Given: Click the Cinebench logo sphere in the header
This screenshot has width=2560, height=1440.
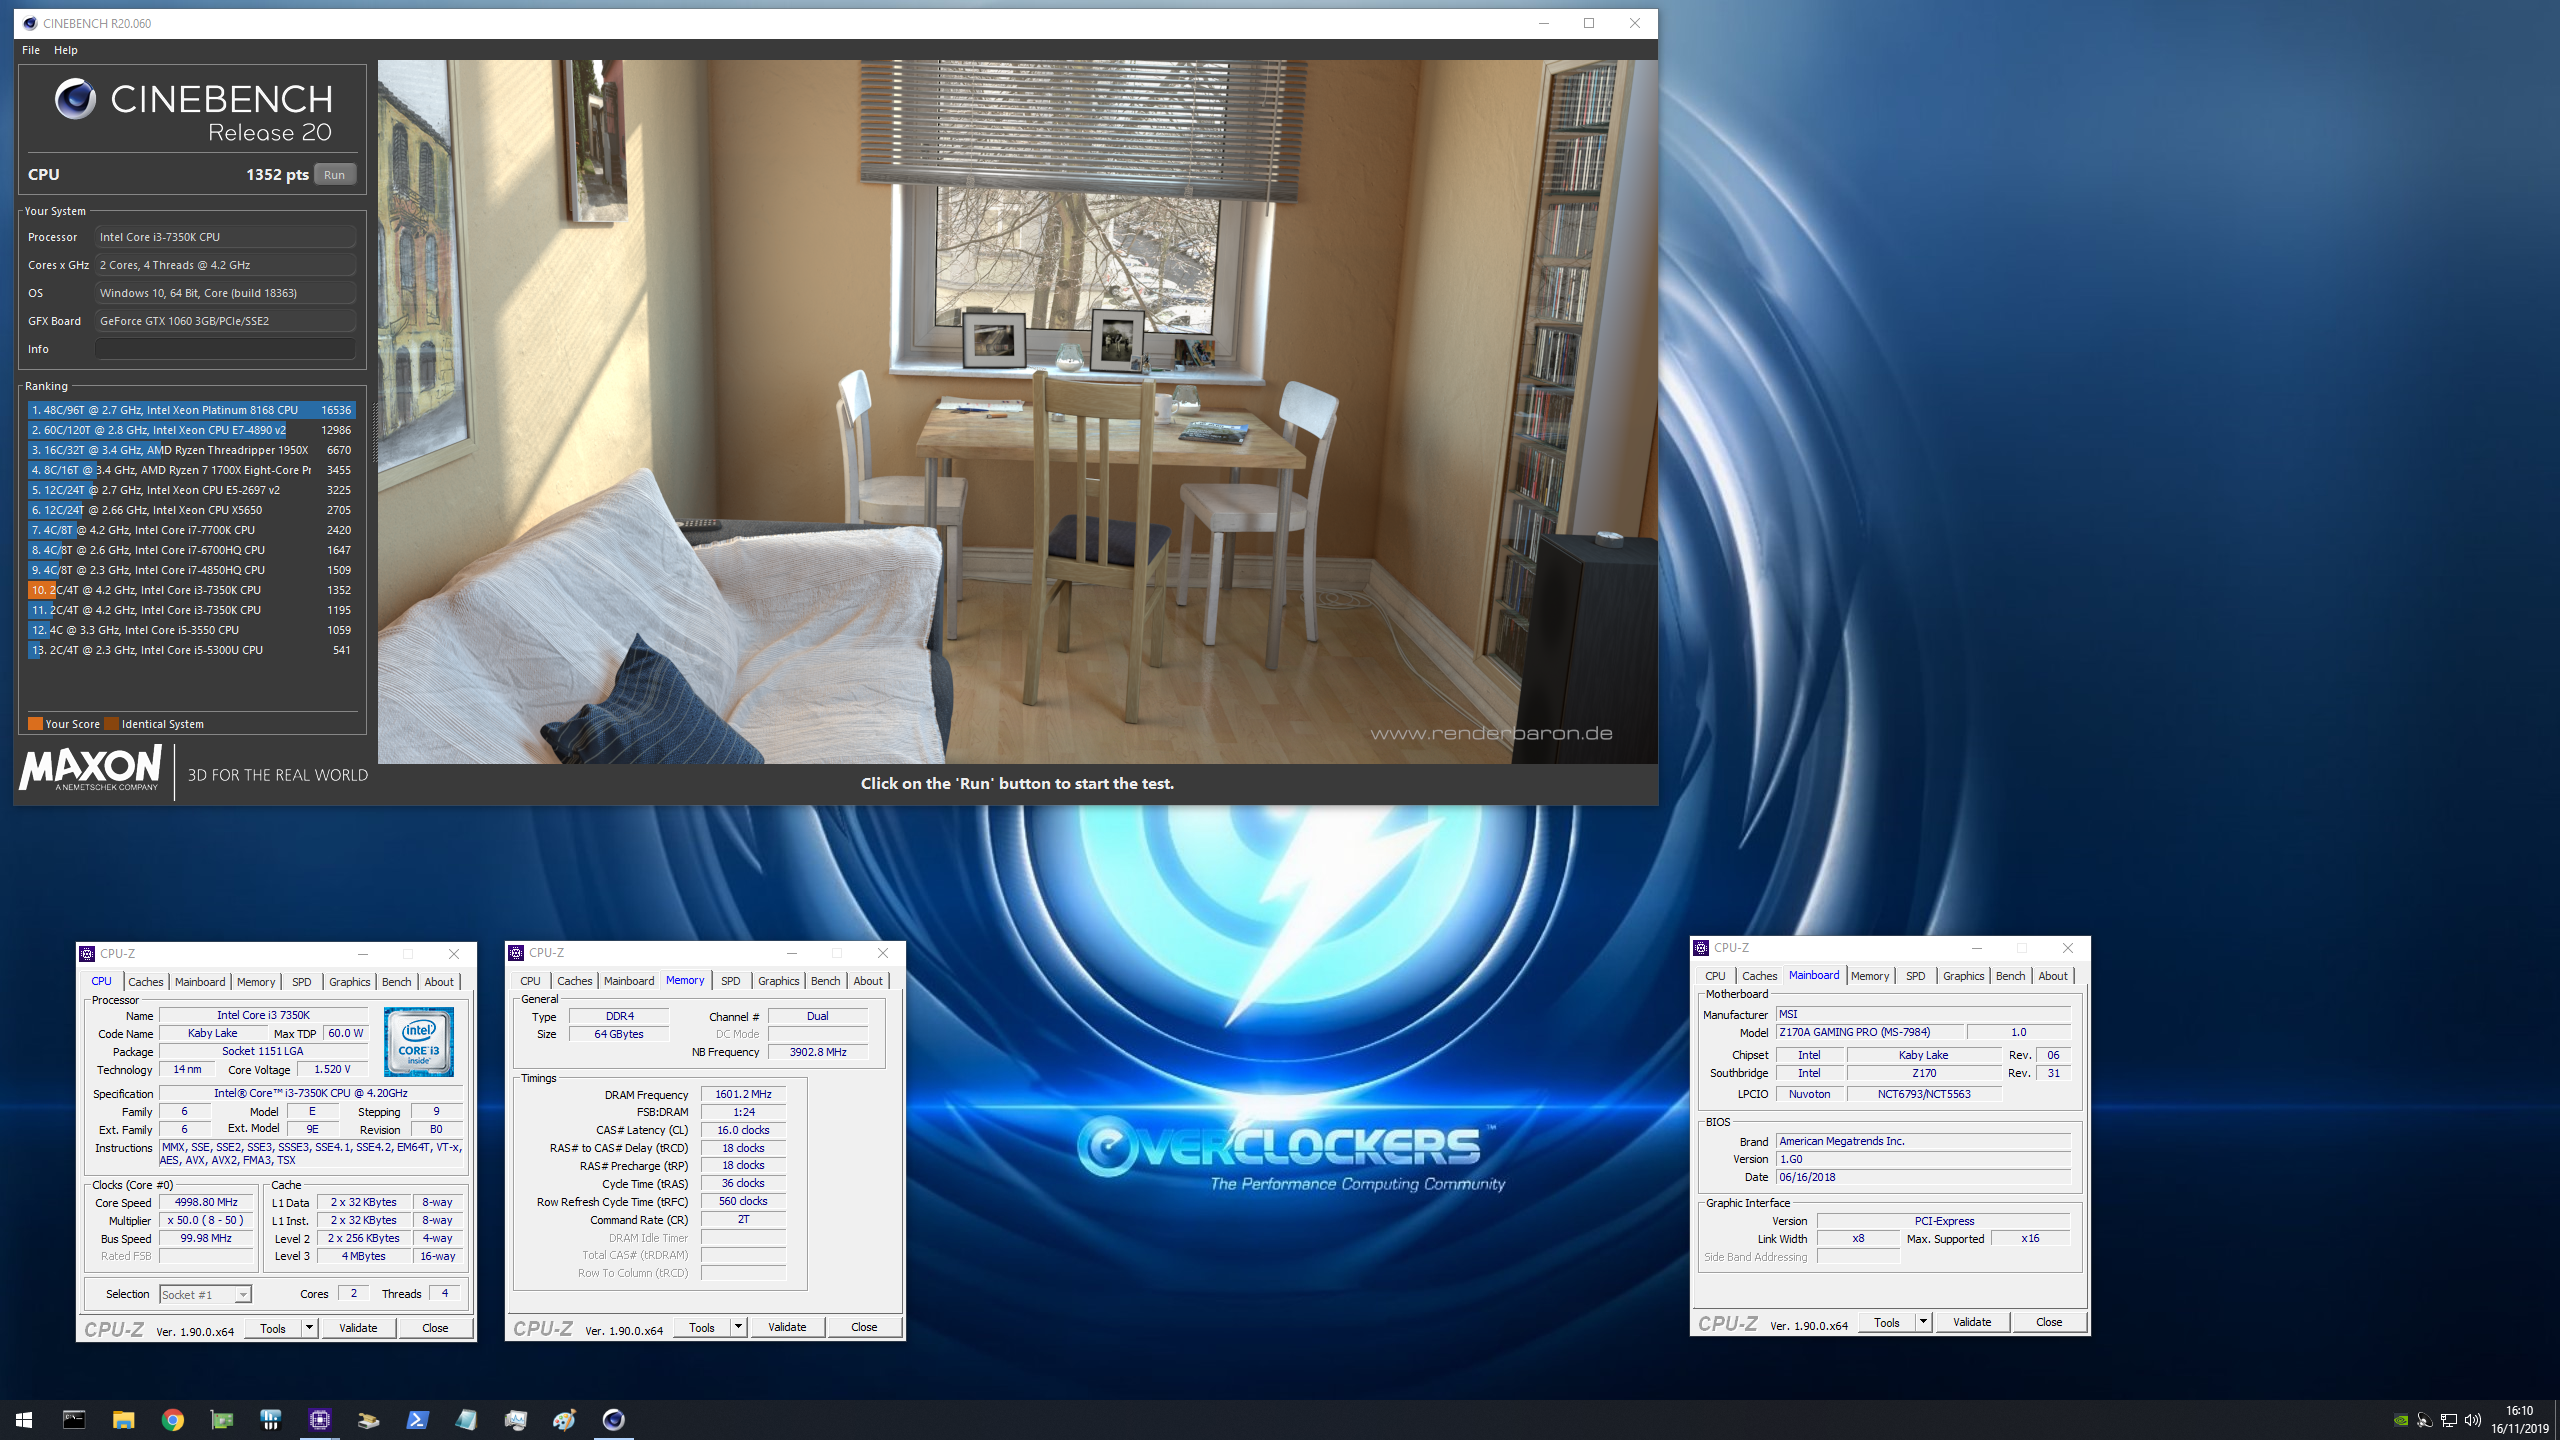Looking at the screenshot, I should pos(75,99).
